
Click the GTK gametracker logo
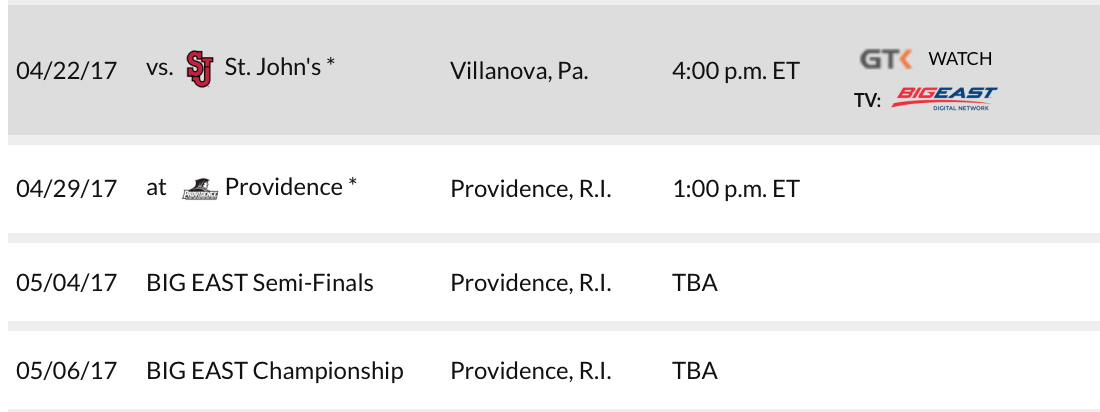click(887, 59)
